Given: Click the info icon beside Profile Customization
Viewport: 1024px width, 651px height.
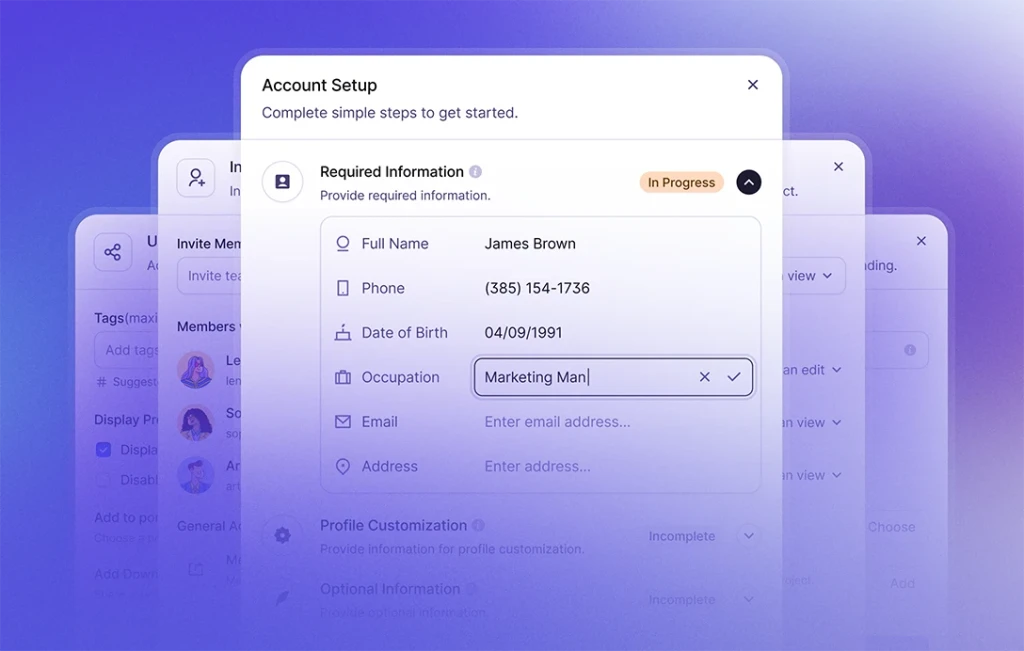Looking at the screenshot, I should [x=479, y=526].
